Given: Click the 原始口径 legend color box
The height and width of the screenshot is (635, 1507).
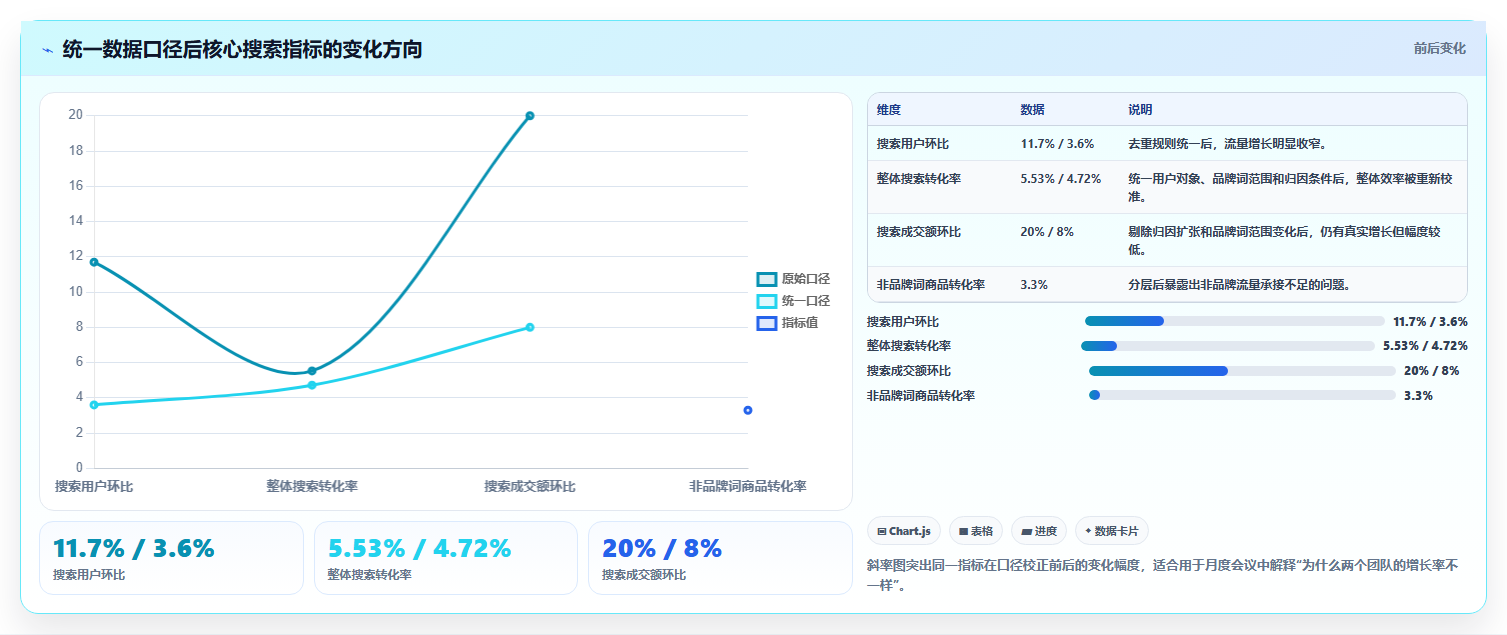Looking at the screenshot, I should (767, 279).
